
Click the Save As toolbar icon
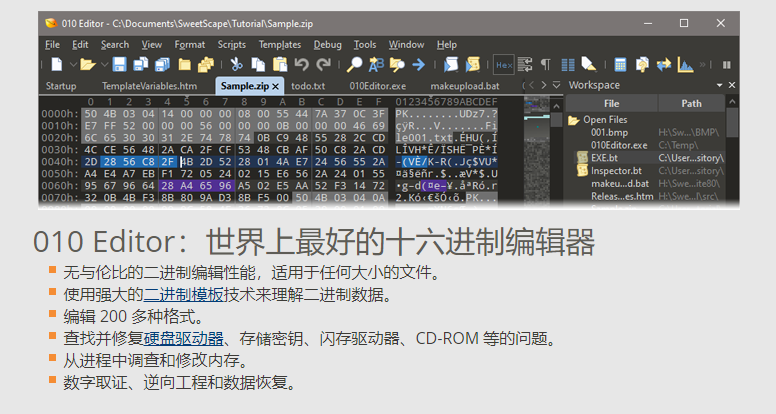141,64
